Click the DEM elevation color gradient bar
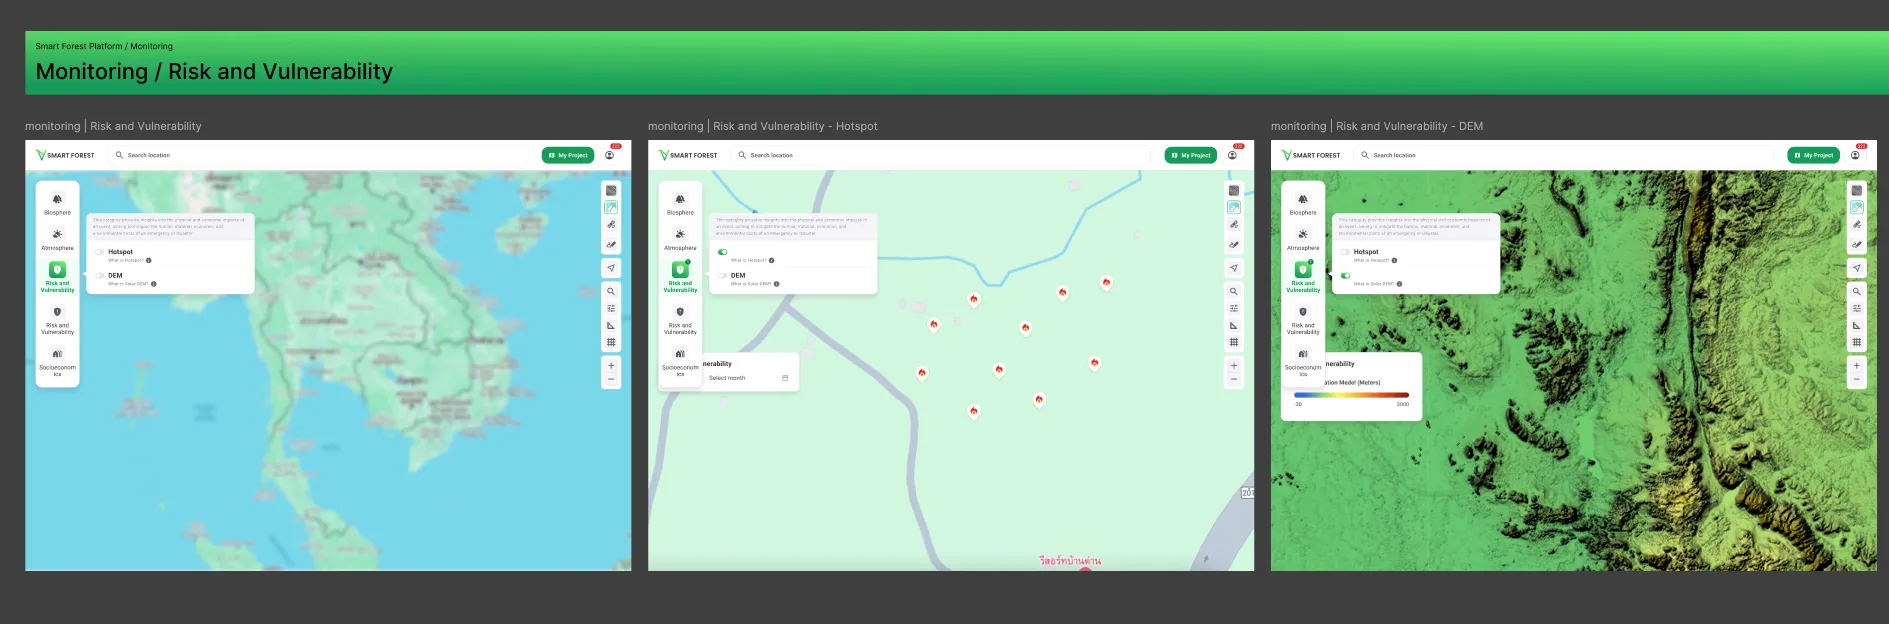This screenshot has width=1889, height=624. point(1351,395)
